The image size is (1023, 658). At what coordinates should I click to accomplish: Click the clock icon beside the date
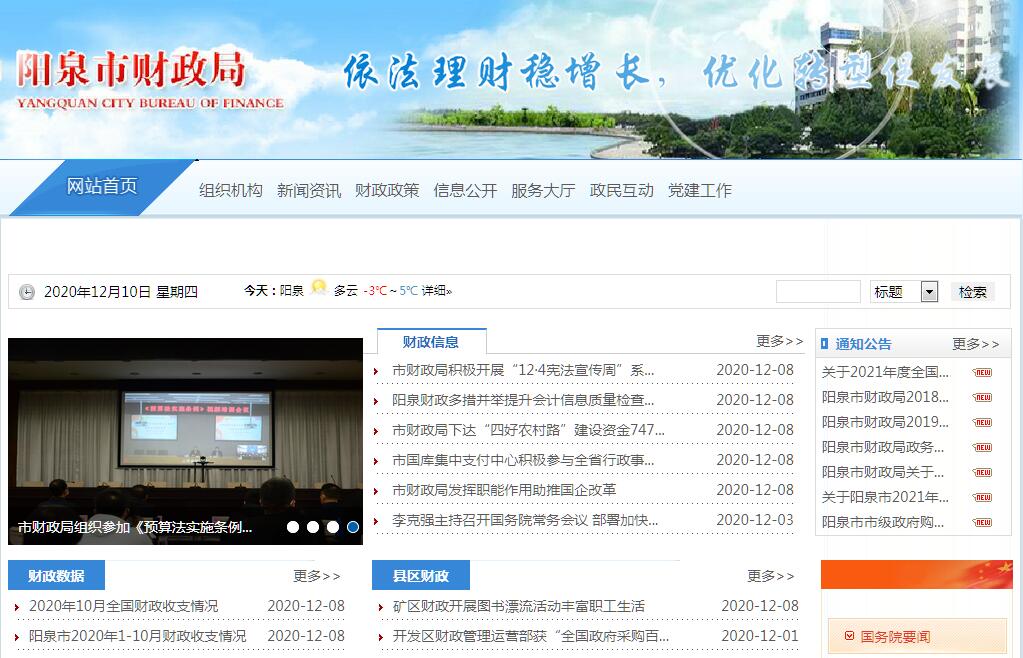[x=27, y=292]
